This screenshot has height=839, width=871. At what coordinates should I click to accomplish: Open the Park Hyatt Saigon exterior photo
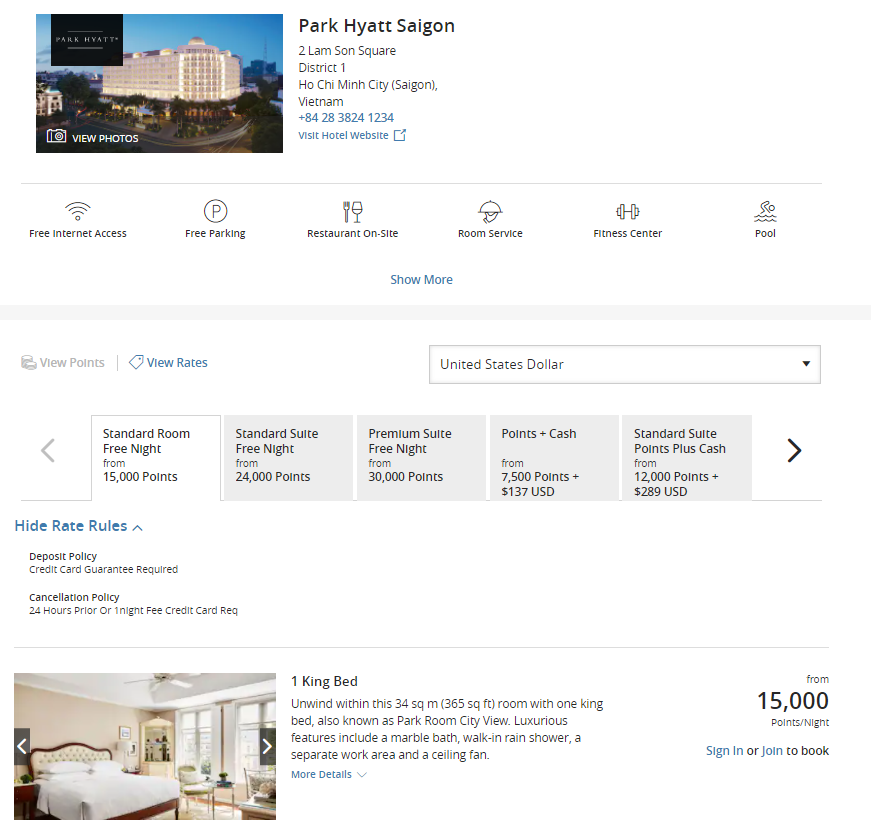[159, 83]
